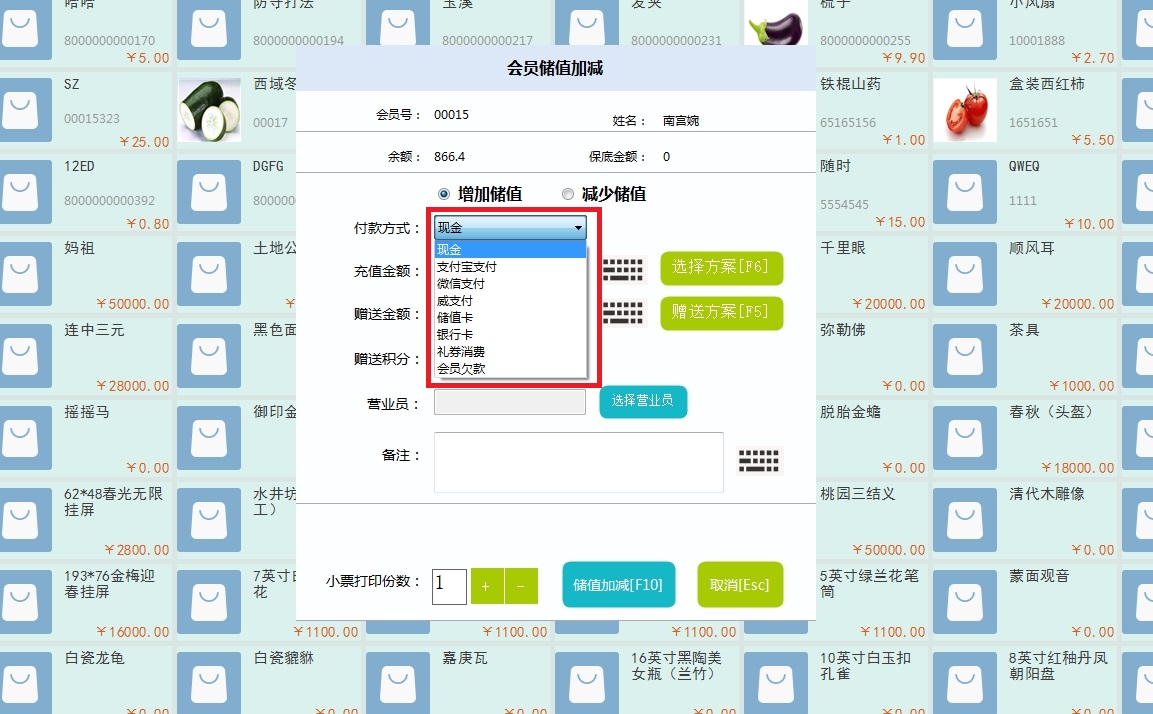Increase receipt print copies with plus button
The width and height of the screenshot is (1153, 714).
tap(486, 586)
